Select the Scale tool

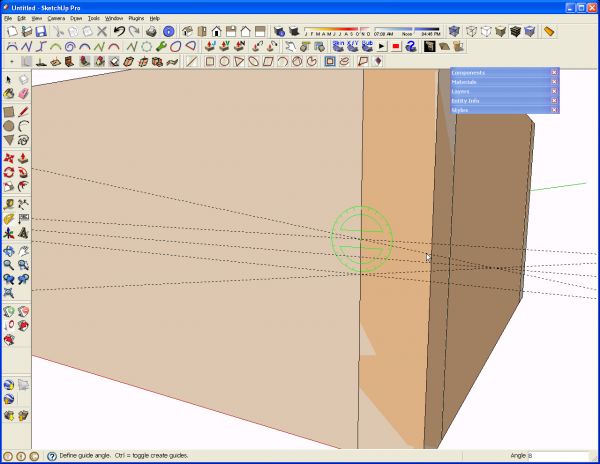coord(9,187)
